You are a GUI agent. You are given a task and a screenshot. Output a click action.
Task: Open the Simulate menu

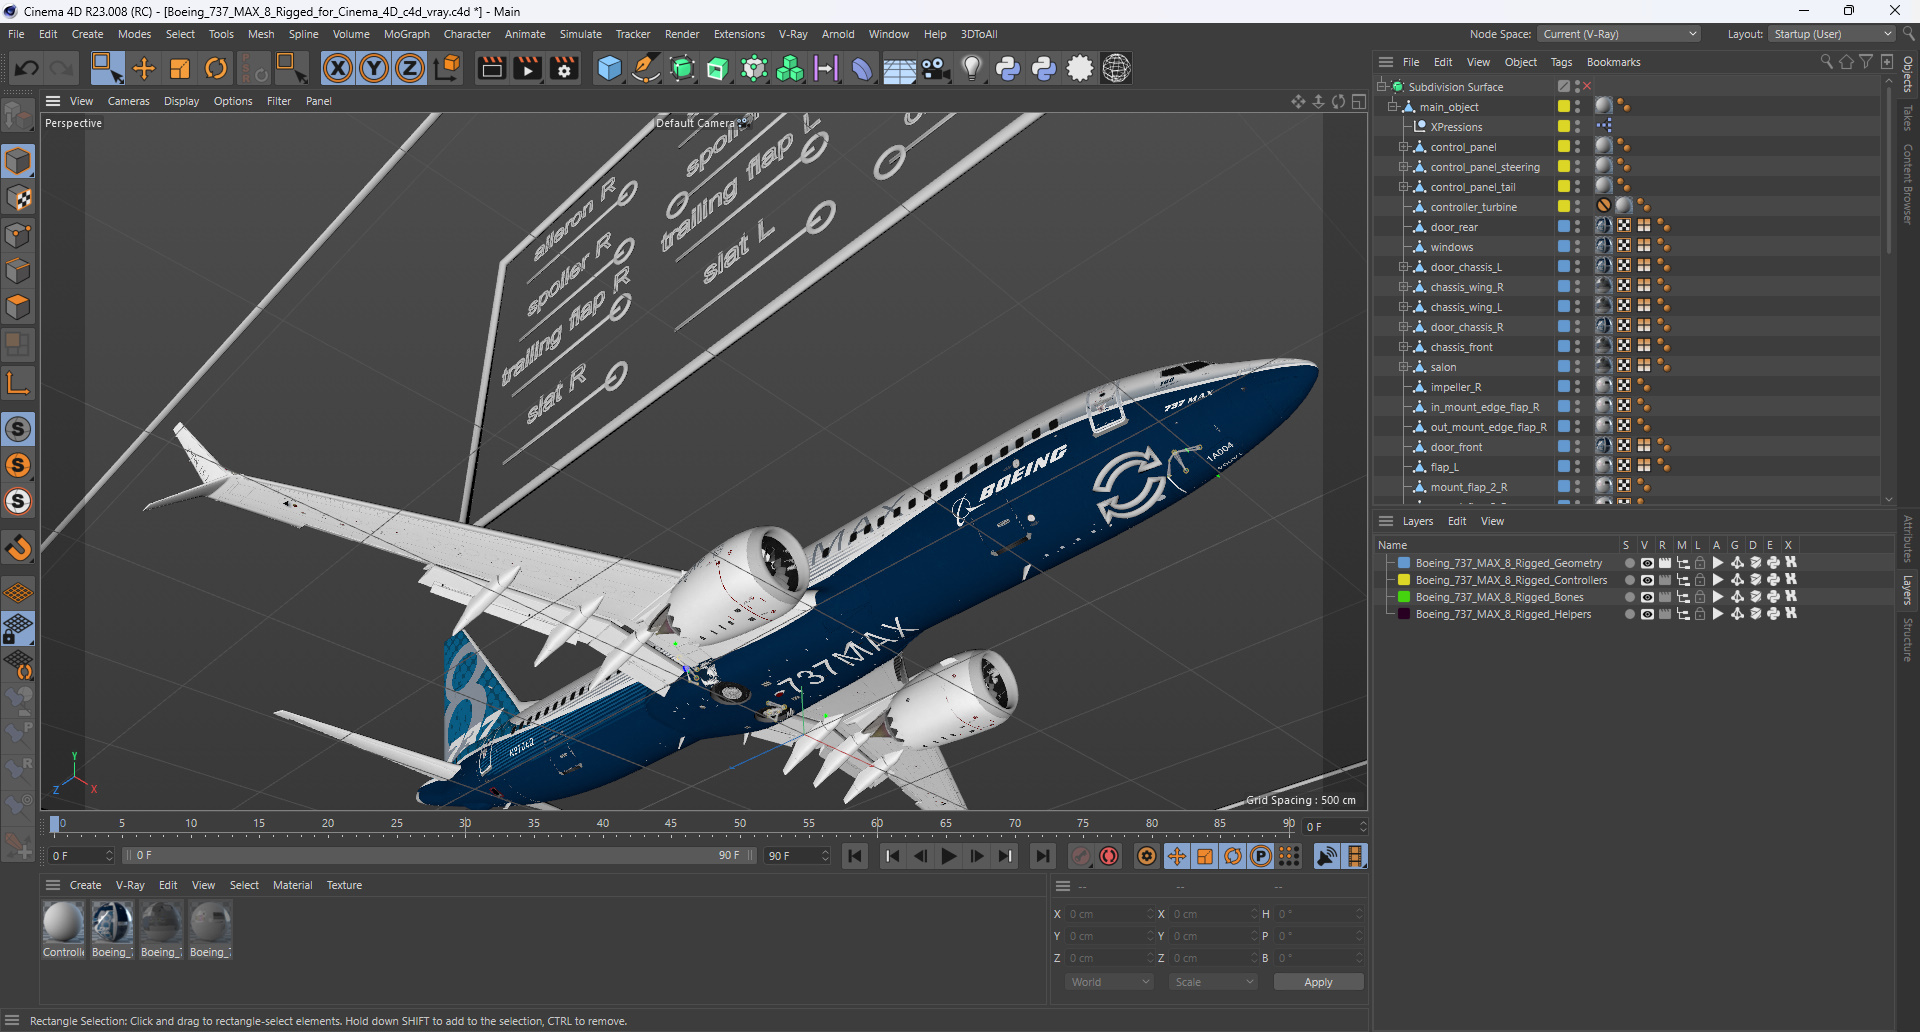pyautogui.click(x=580, y=34)
